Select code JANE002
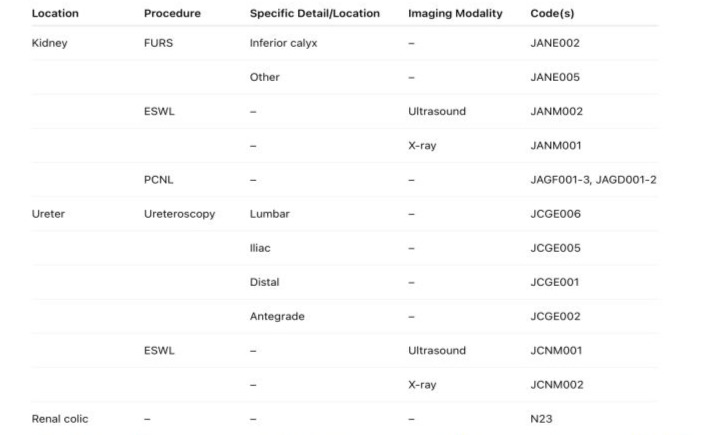 [x=555, y=43]
